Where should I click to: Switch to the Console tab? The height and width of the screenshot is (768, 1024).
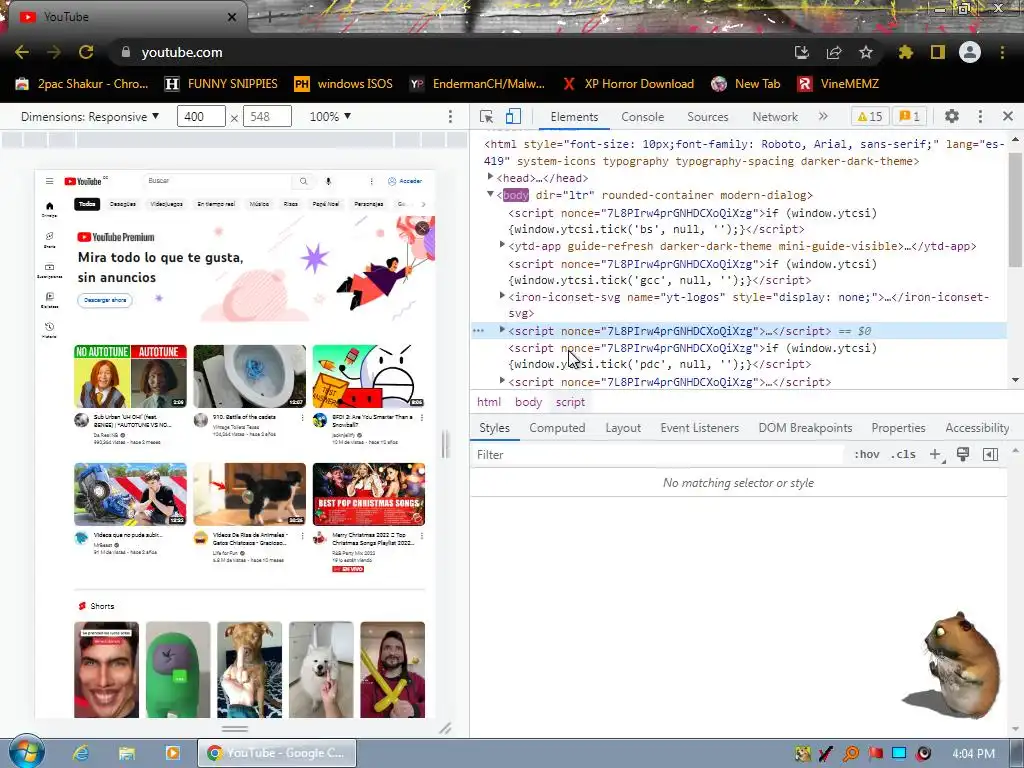(643, 116)
